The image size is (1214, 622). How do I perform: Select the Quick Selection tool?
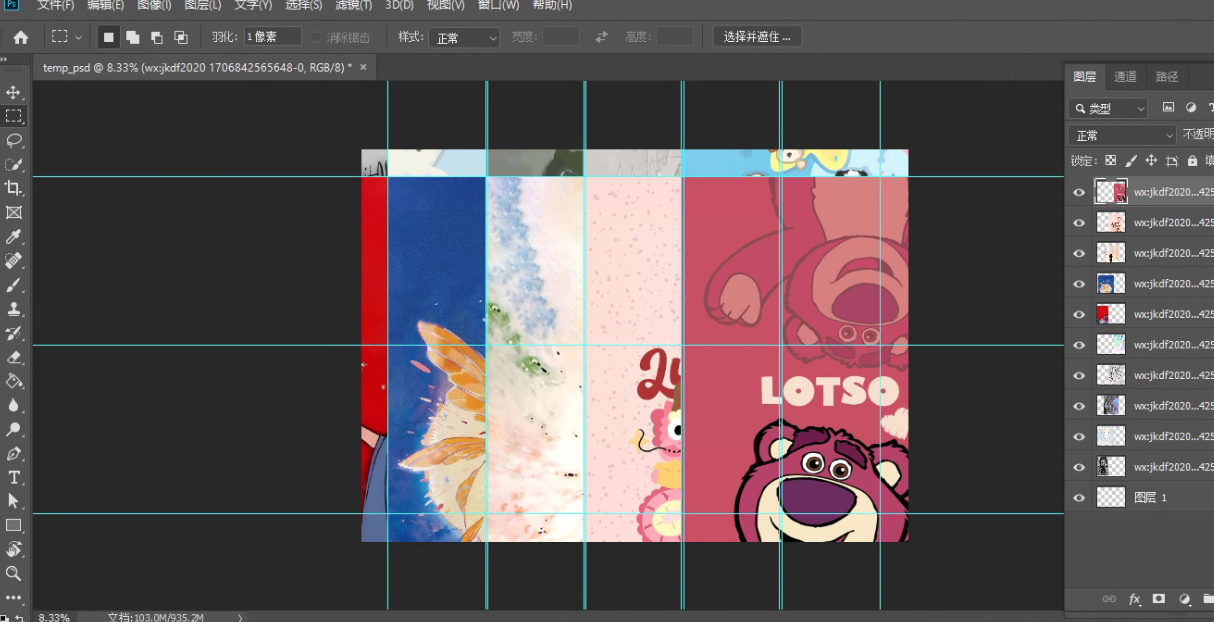(14, 164)
